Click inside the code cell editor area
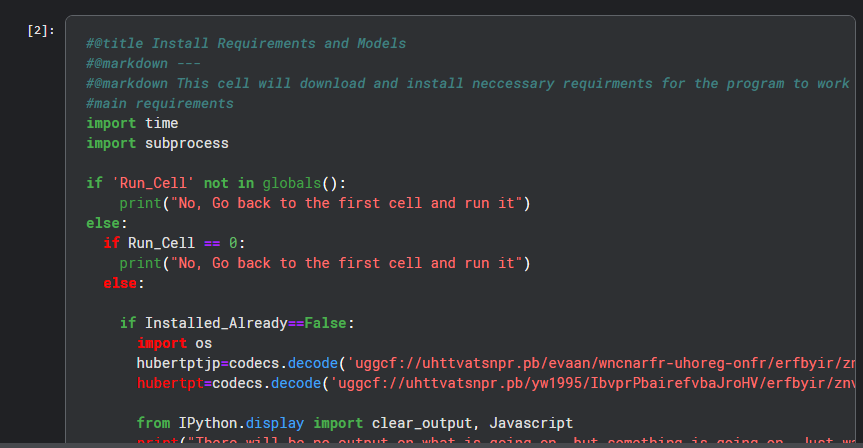Screen dimensions: 863x448 pos(460,231)
